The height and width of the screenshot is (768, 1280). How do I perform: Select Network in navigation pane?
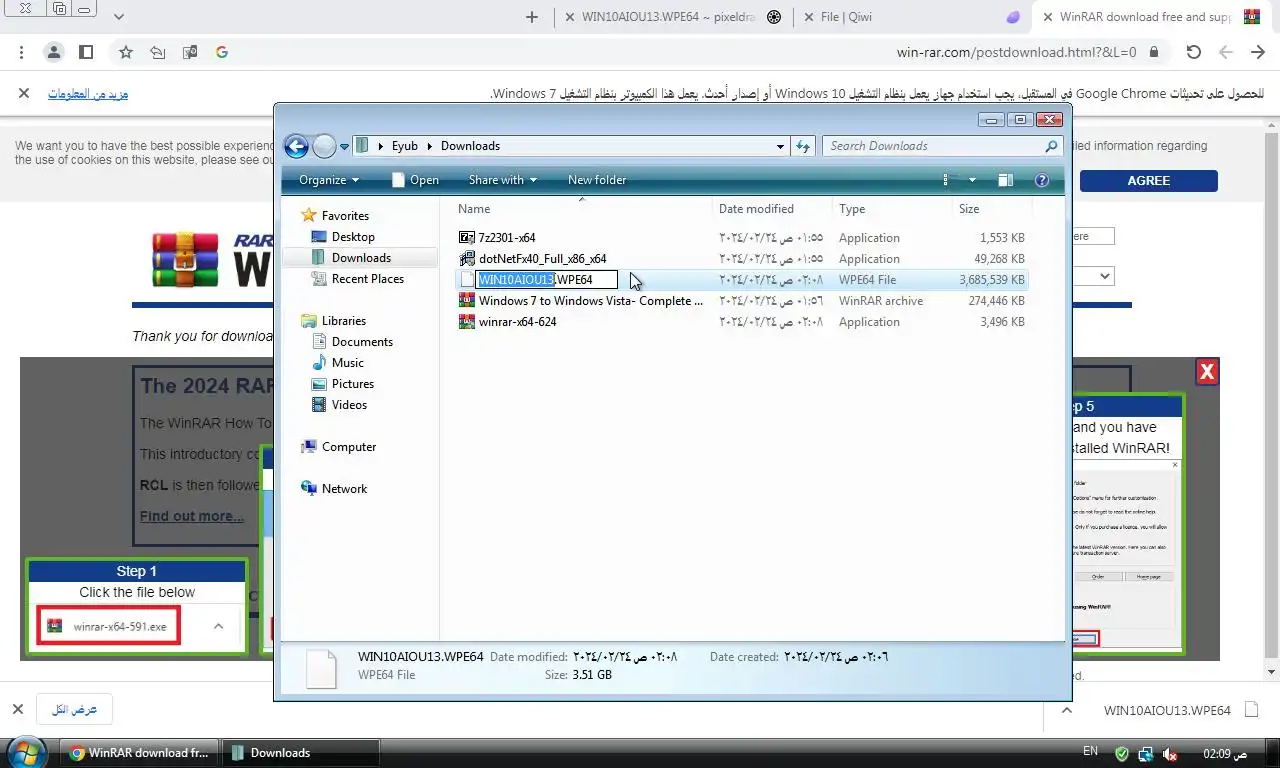tap(344, 489)
